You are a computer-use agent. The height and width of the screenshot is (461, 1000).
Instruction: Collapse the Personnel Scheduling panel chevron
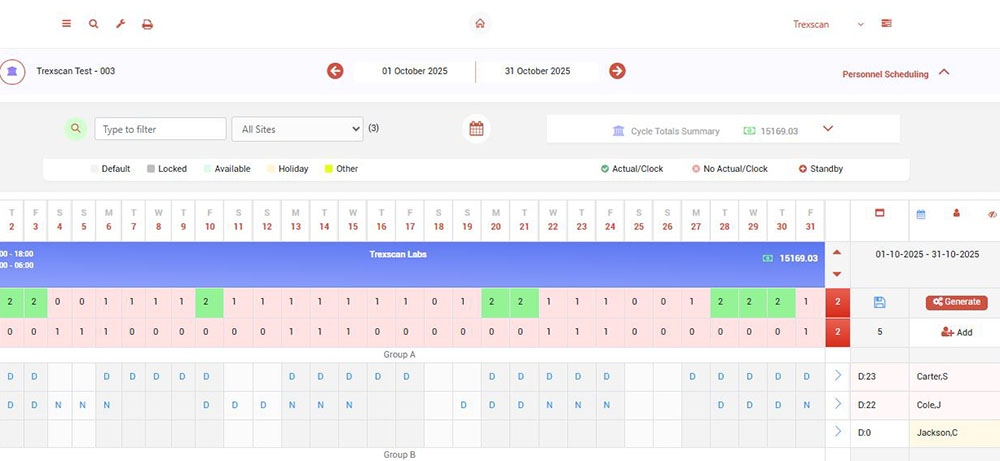pos(944,72)
